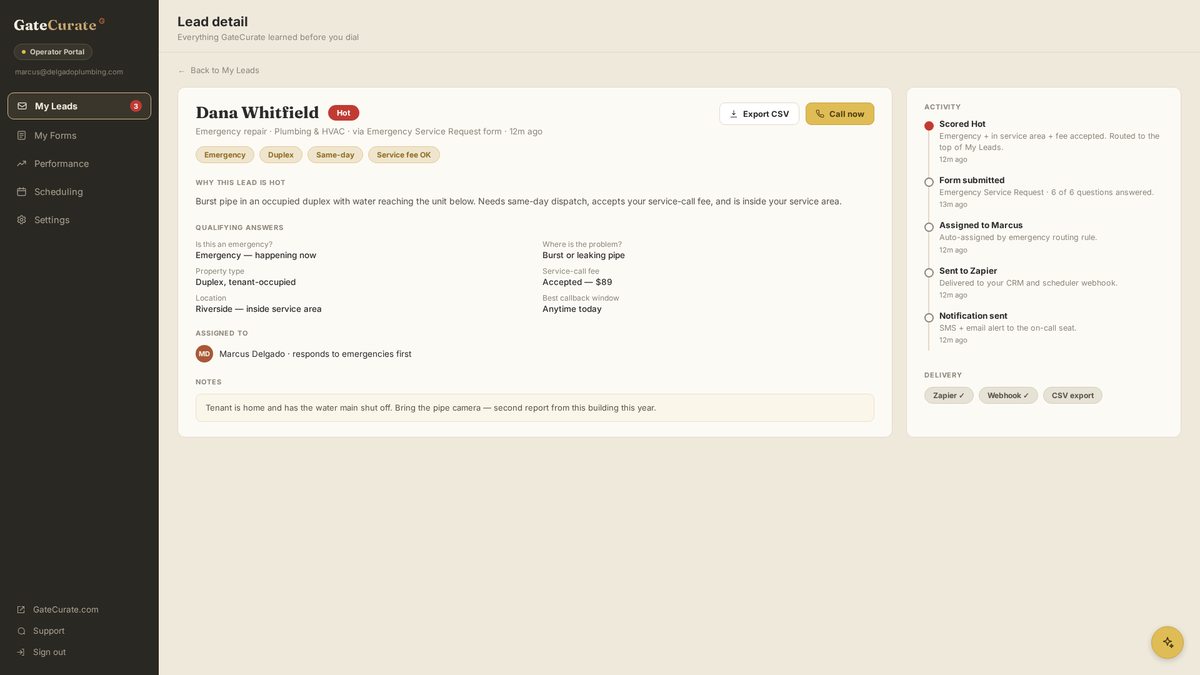Click the MD avatar for Marcus Delgado
Viewport: 1200px width, 675px height.
click(204, 353)
